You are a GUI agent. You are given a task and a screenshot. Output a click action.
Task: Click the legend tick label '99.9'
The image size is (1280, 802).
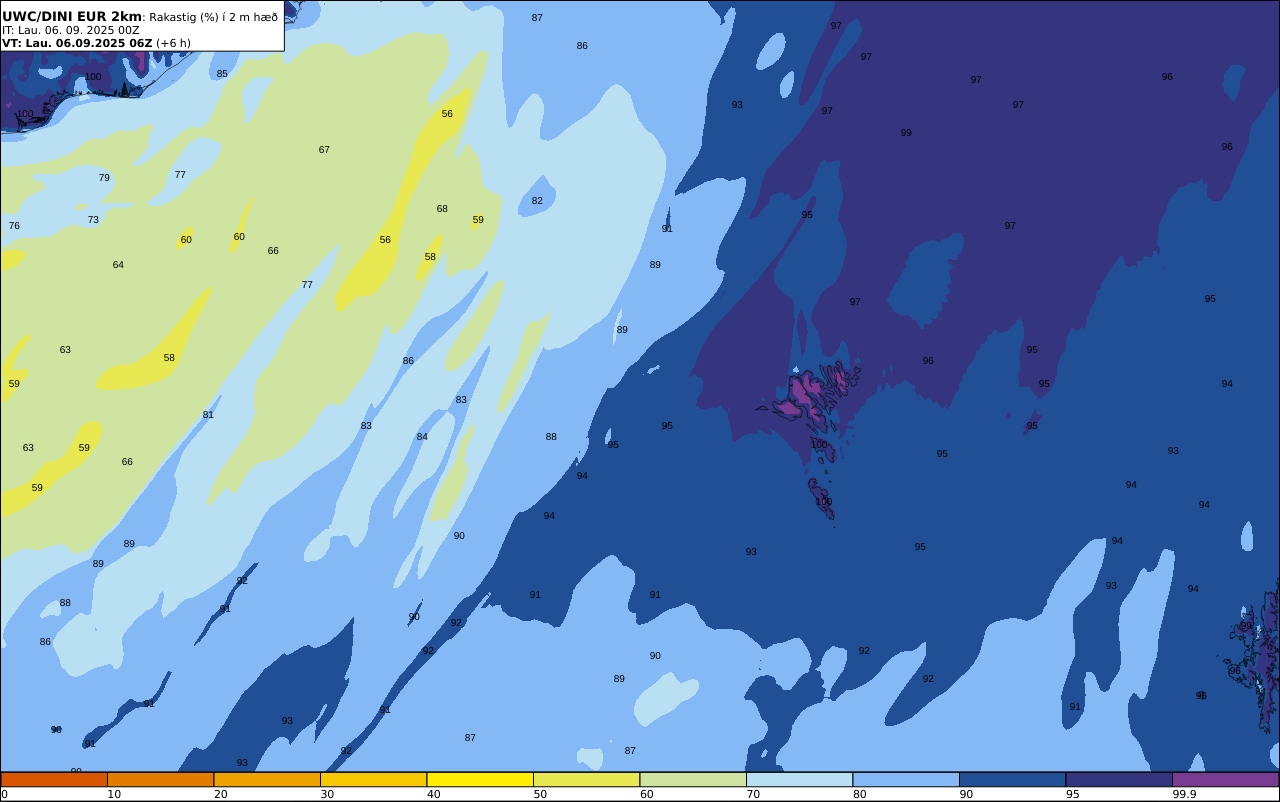[1184, 794]
